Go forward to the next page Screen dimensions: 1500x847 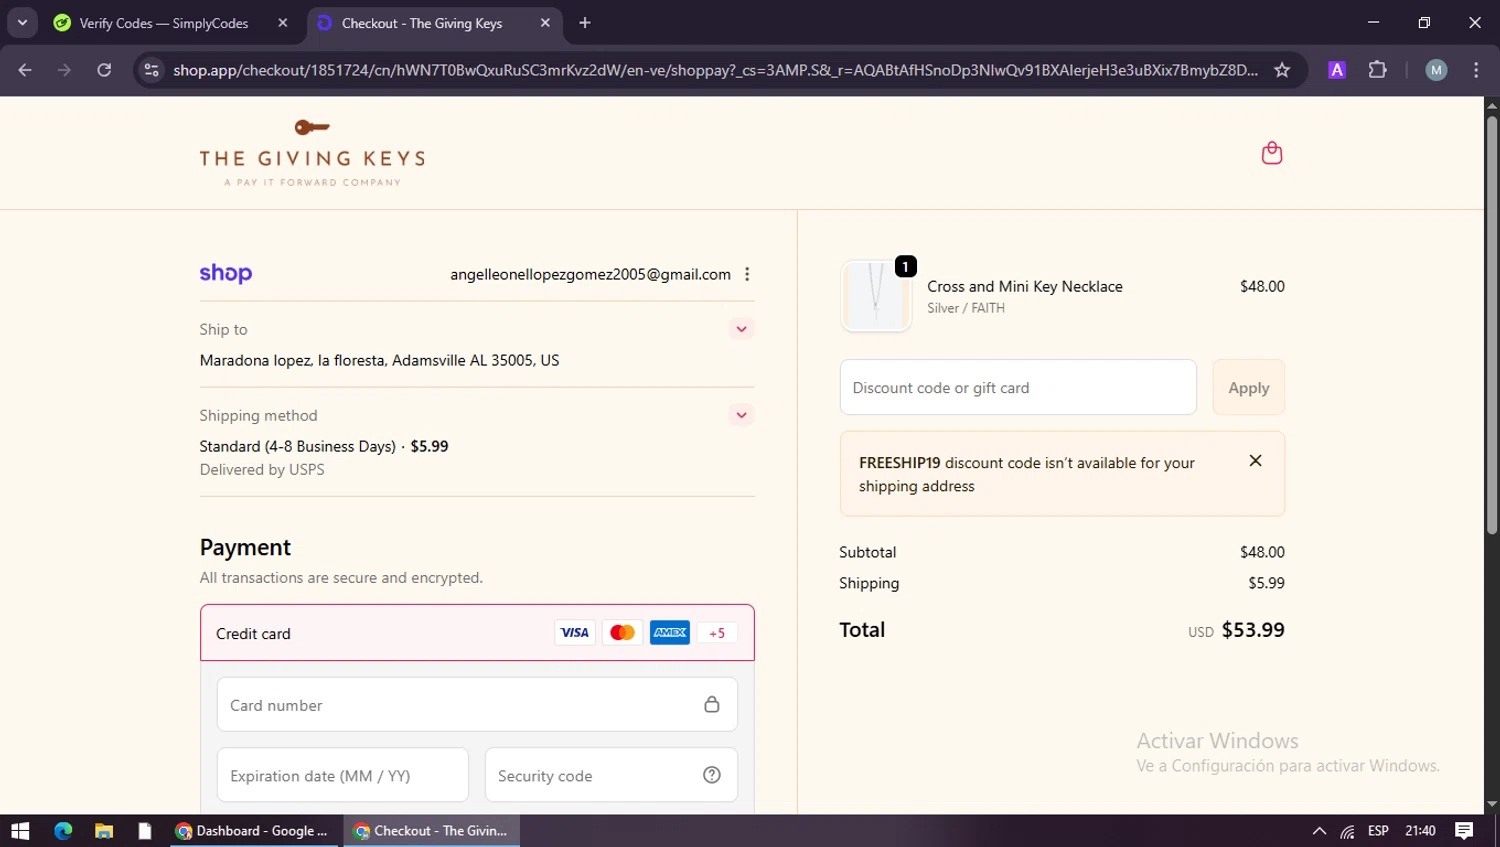coord(64,70)
